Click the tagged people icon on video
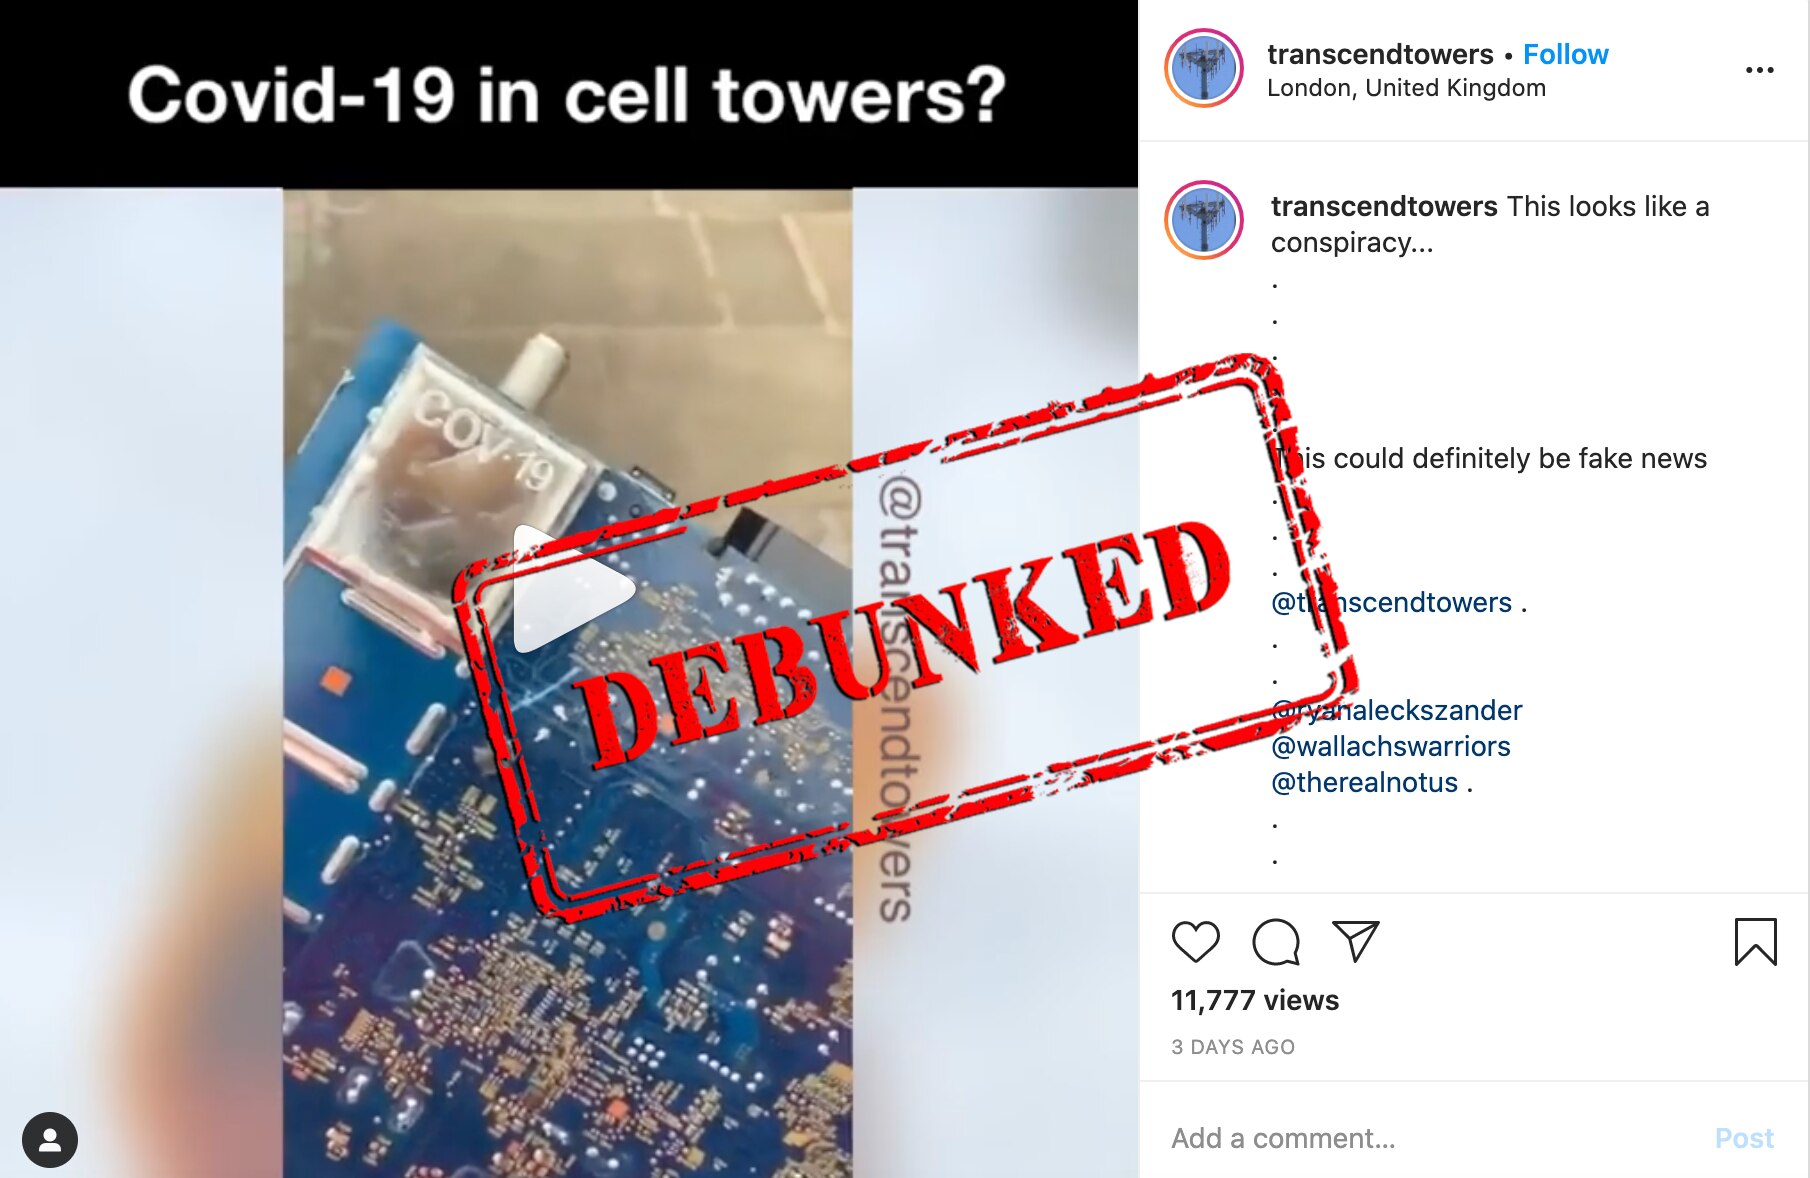 pos(50,1140)
